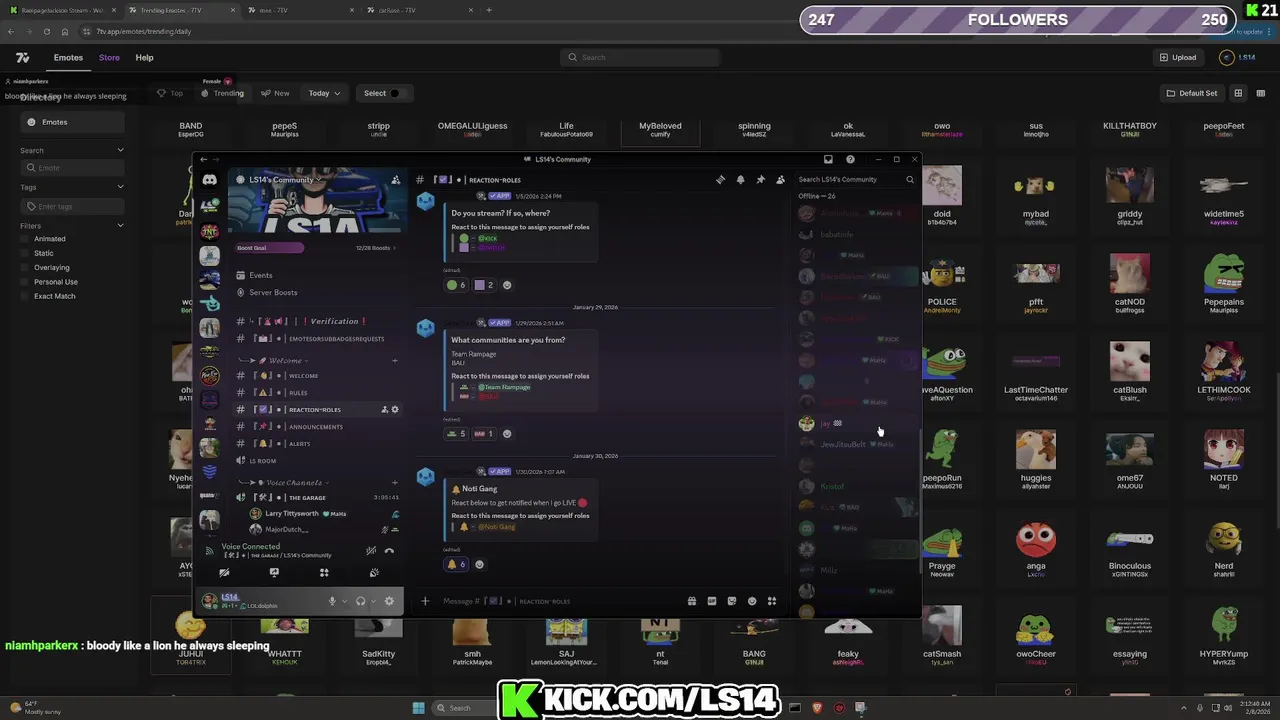Click the Upload button on 7TV
1280x720 pixels.
tap(1178, 58)
